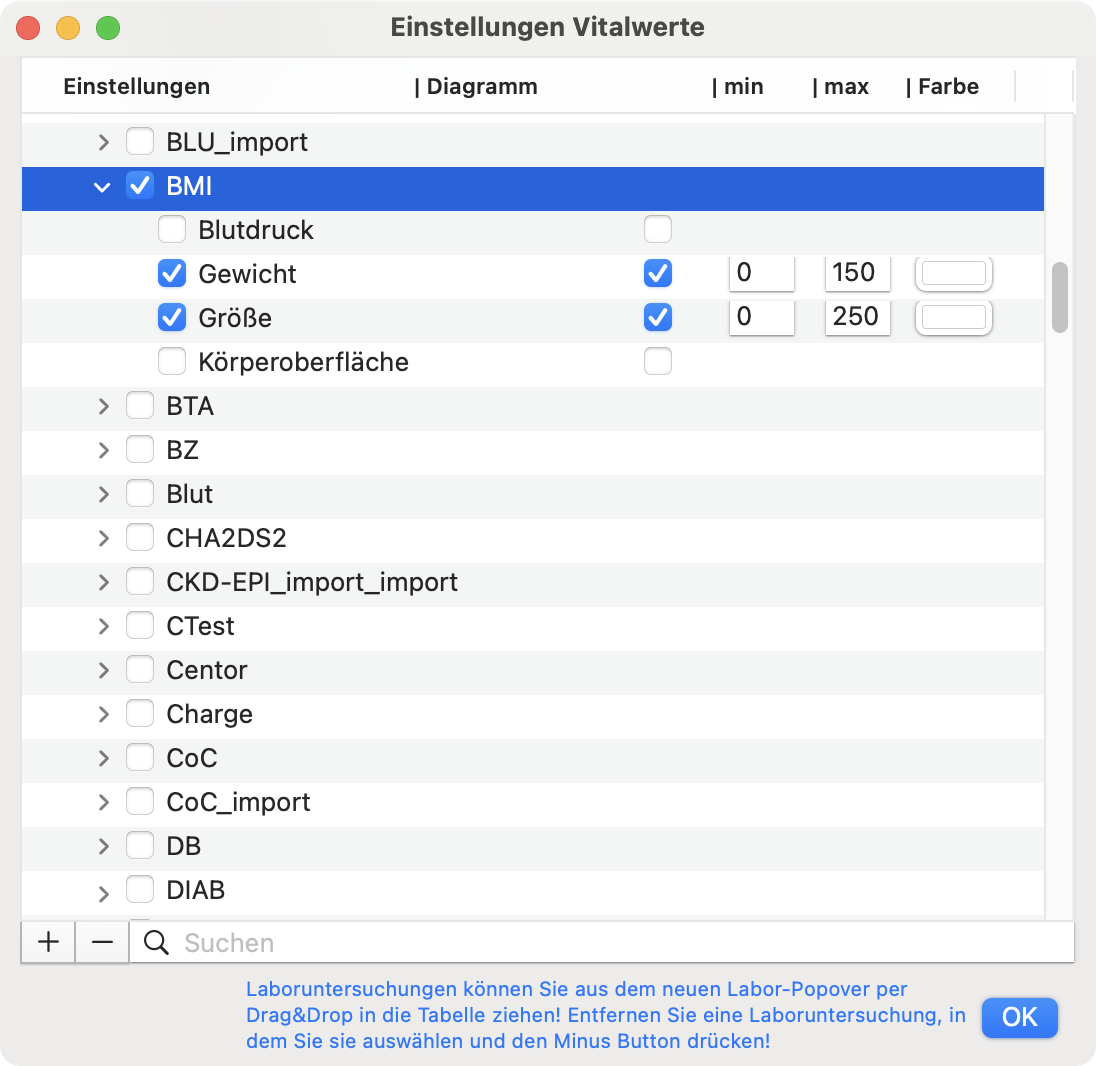
Task: Expand the Charge group
Action: click(x=103, y=714)
